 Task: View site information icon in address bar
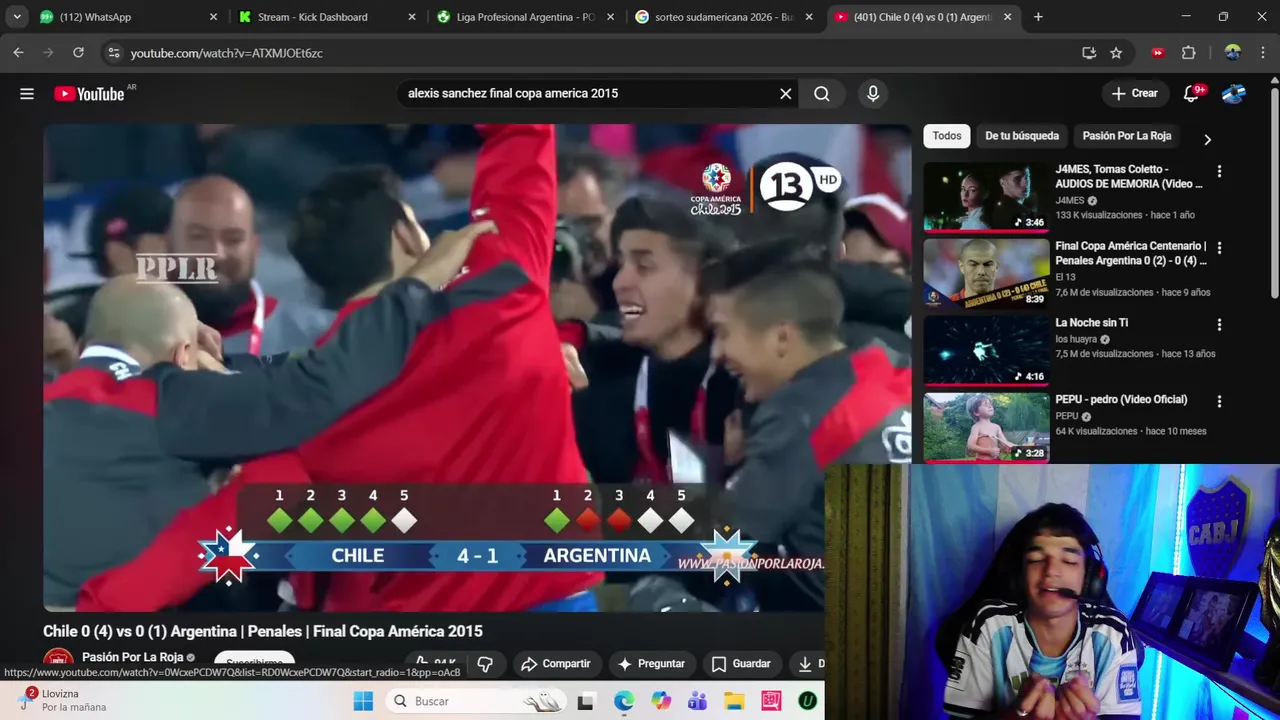[x=114, y=53]
